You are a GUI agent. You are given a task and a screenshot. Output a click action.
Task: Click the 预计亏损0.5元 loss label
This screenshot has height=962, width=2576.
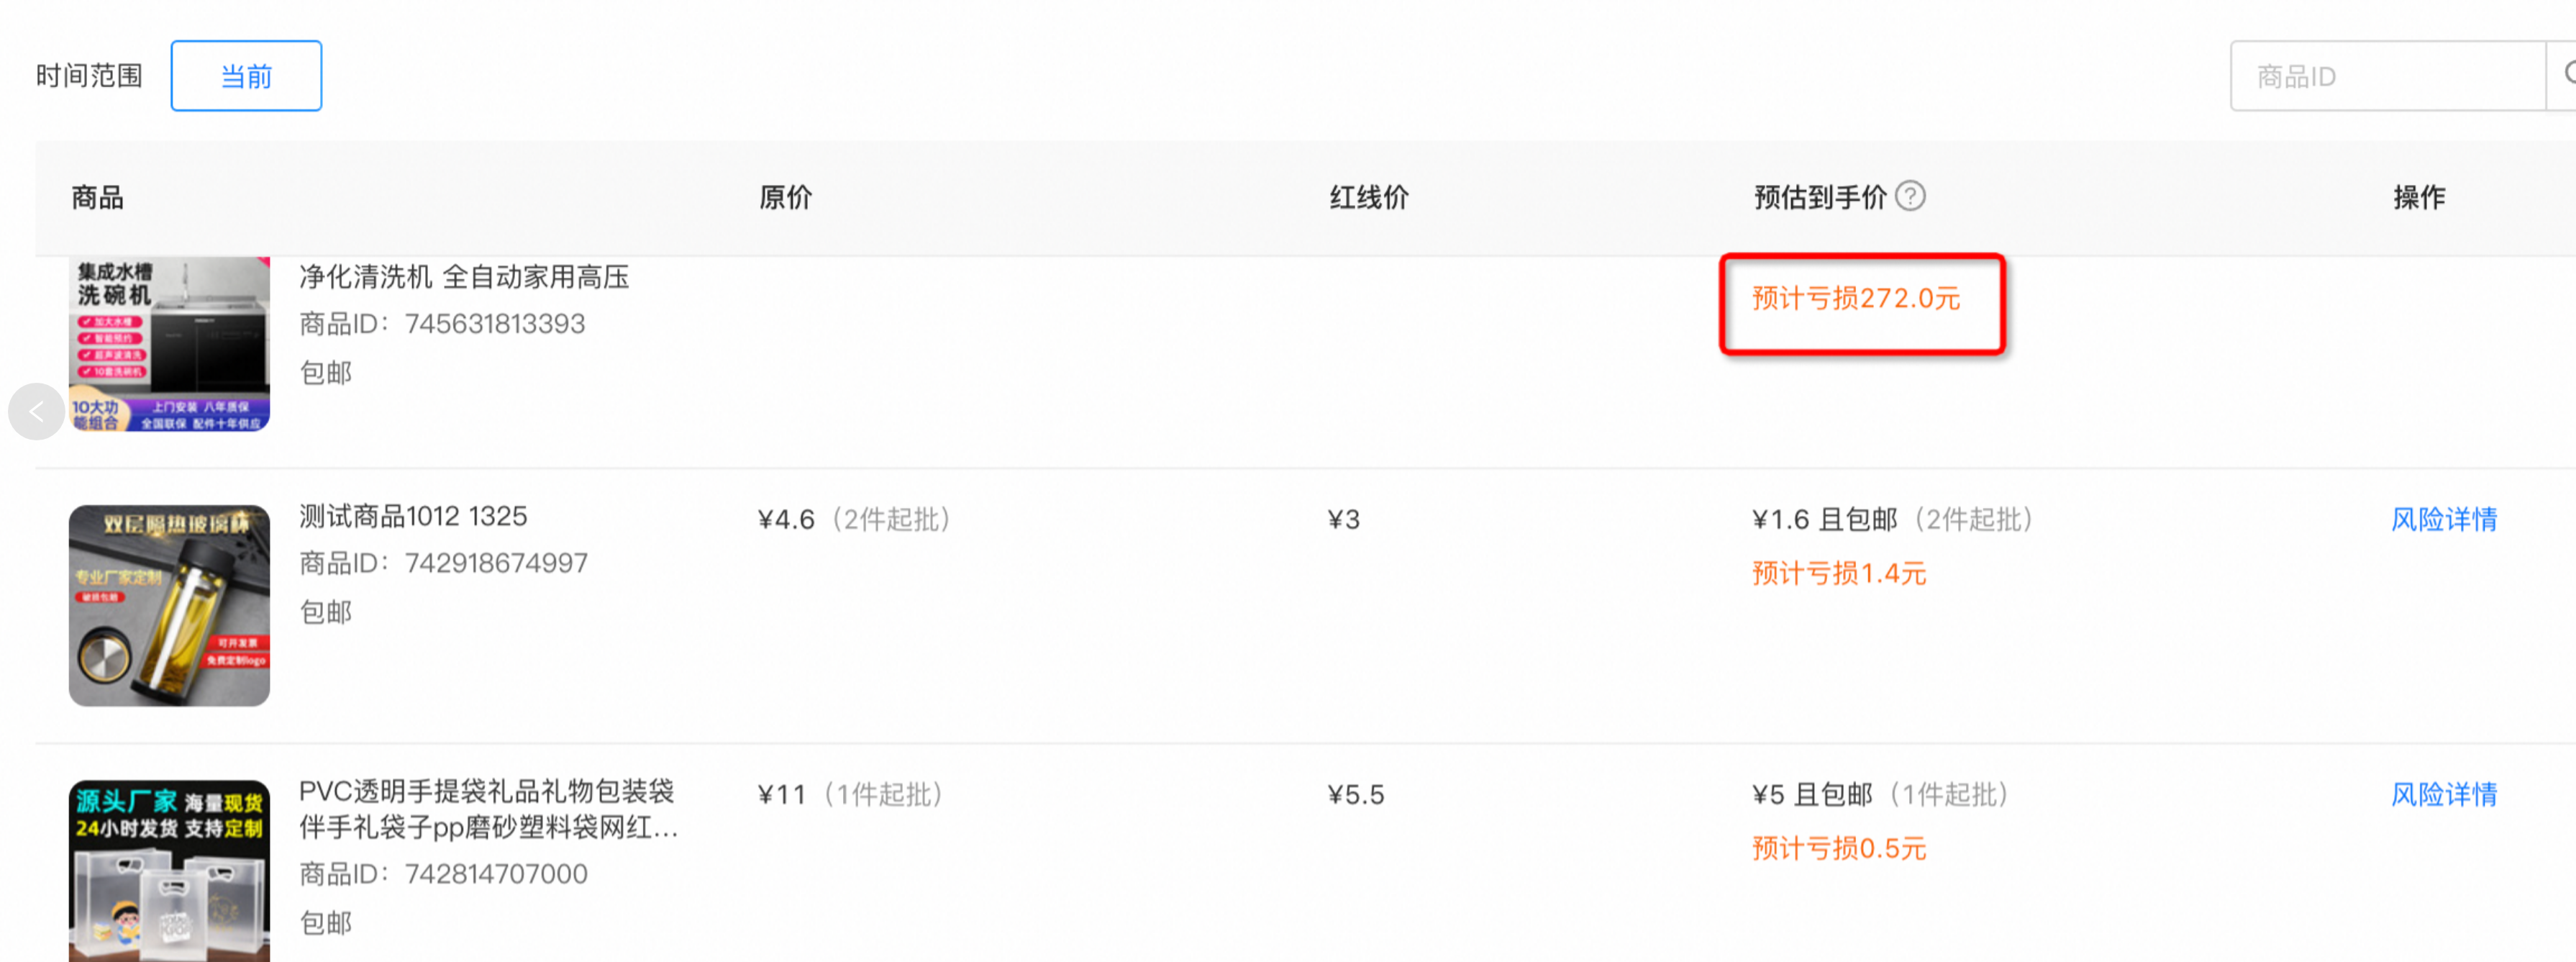pos(1839,848)
